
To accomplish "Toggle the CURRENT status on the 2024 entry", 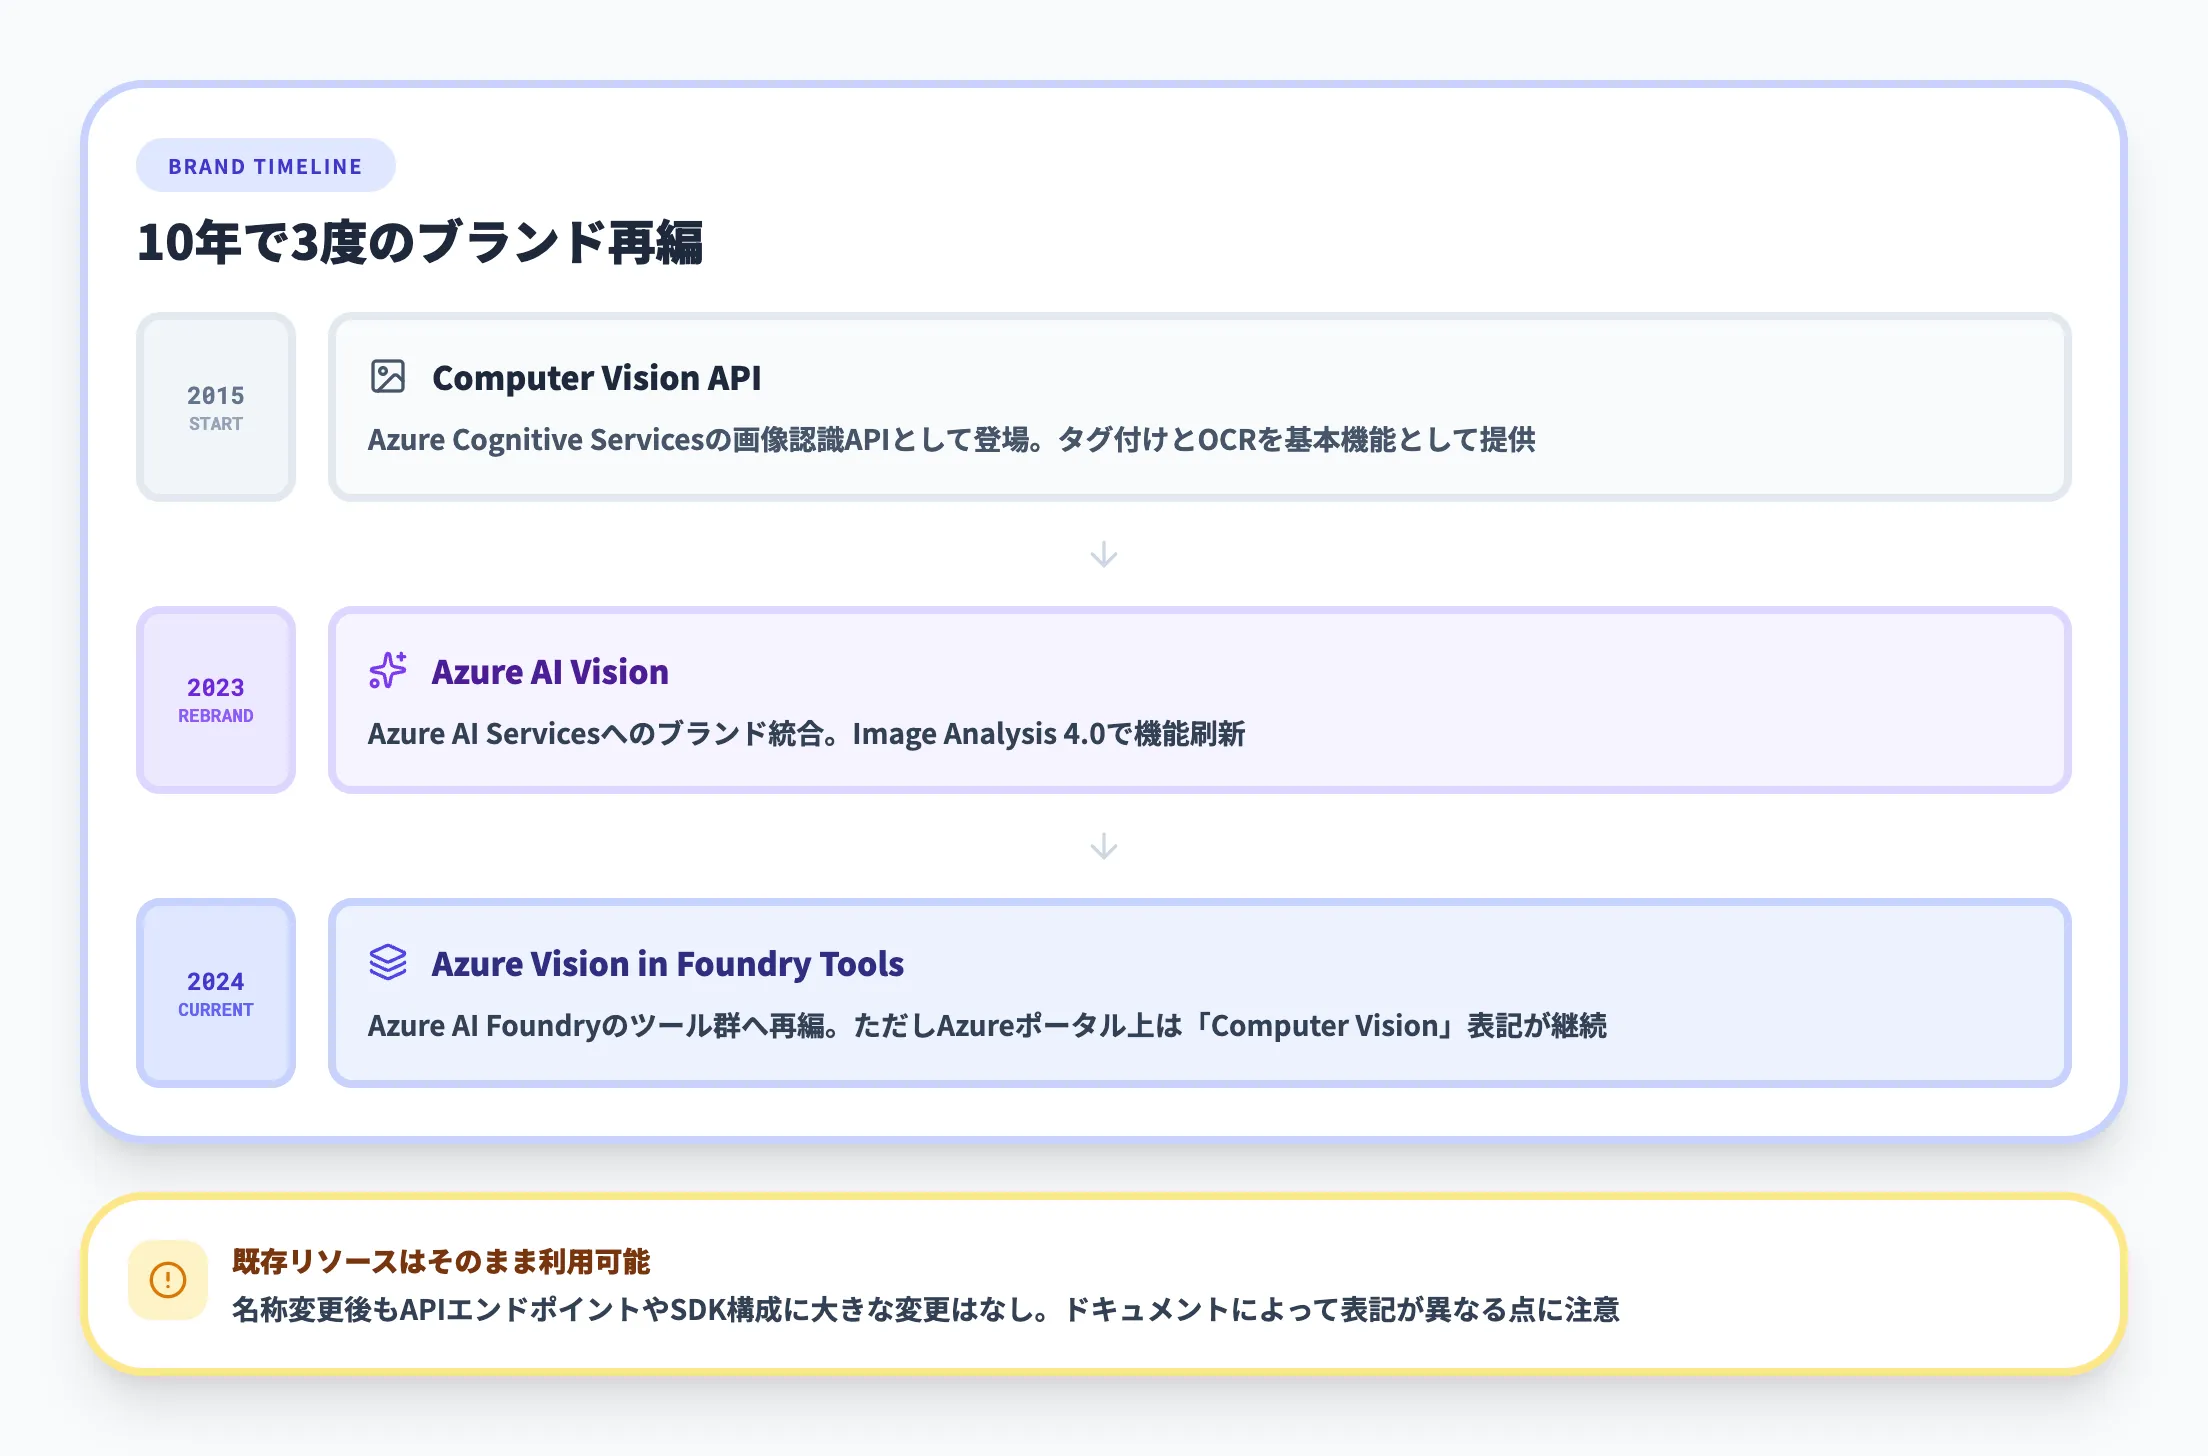I will click(215, 1010).
